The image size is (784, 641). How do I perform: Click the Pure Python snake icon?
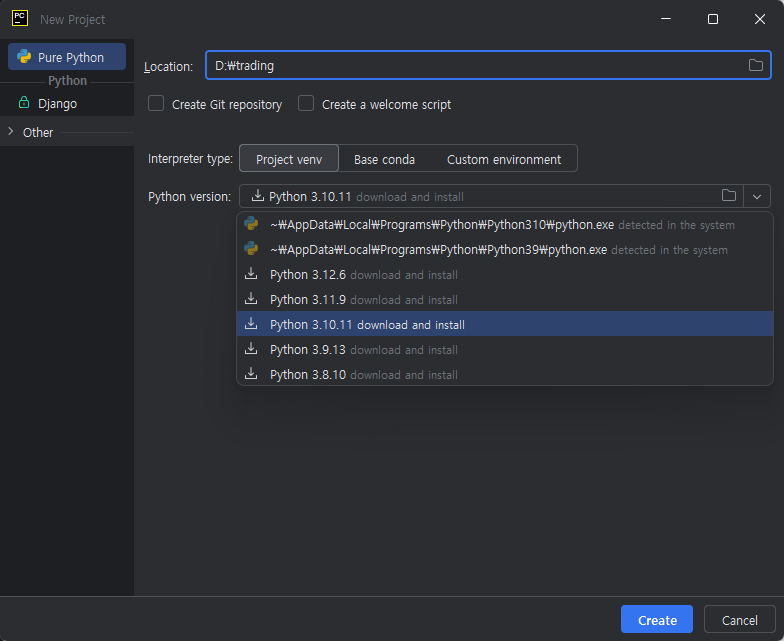24,56
